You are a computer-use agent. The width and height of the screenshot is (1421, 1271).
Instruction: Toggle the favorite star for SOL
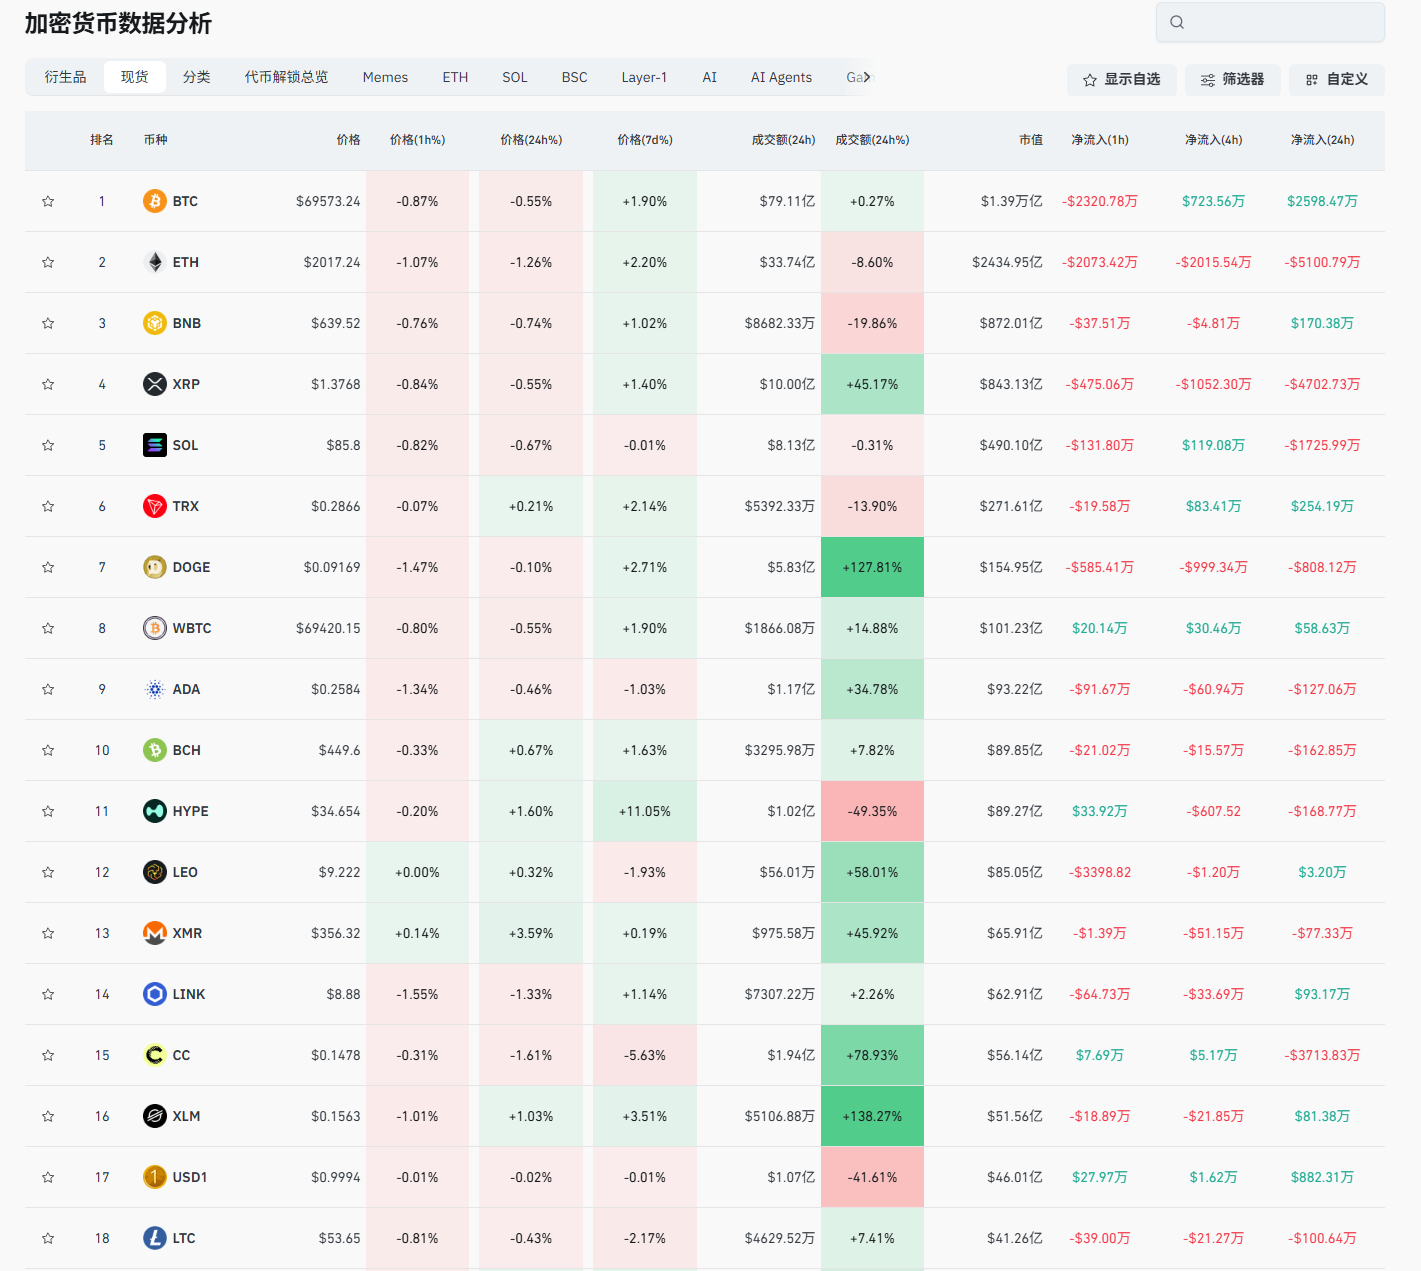[x=48, y=445]
